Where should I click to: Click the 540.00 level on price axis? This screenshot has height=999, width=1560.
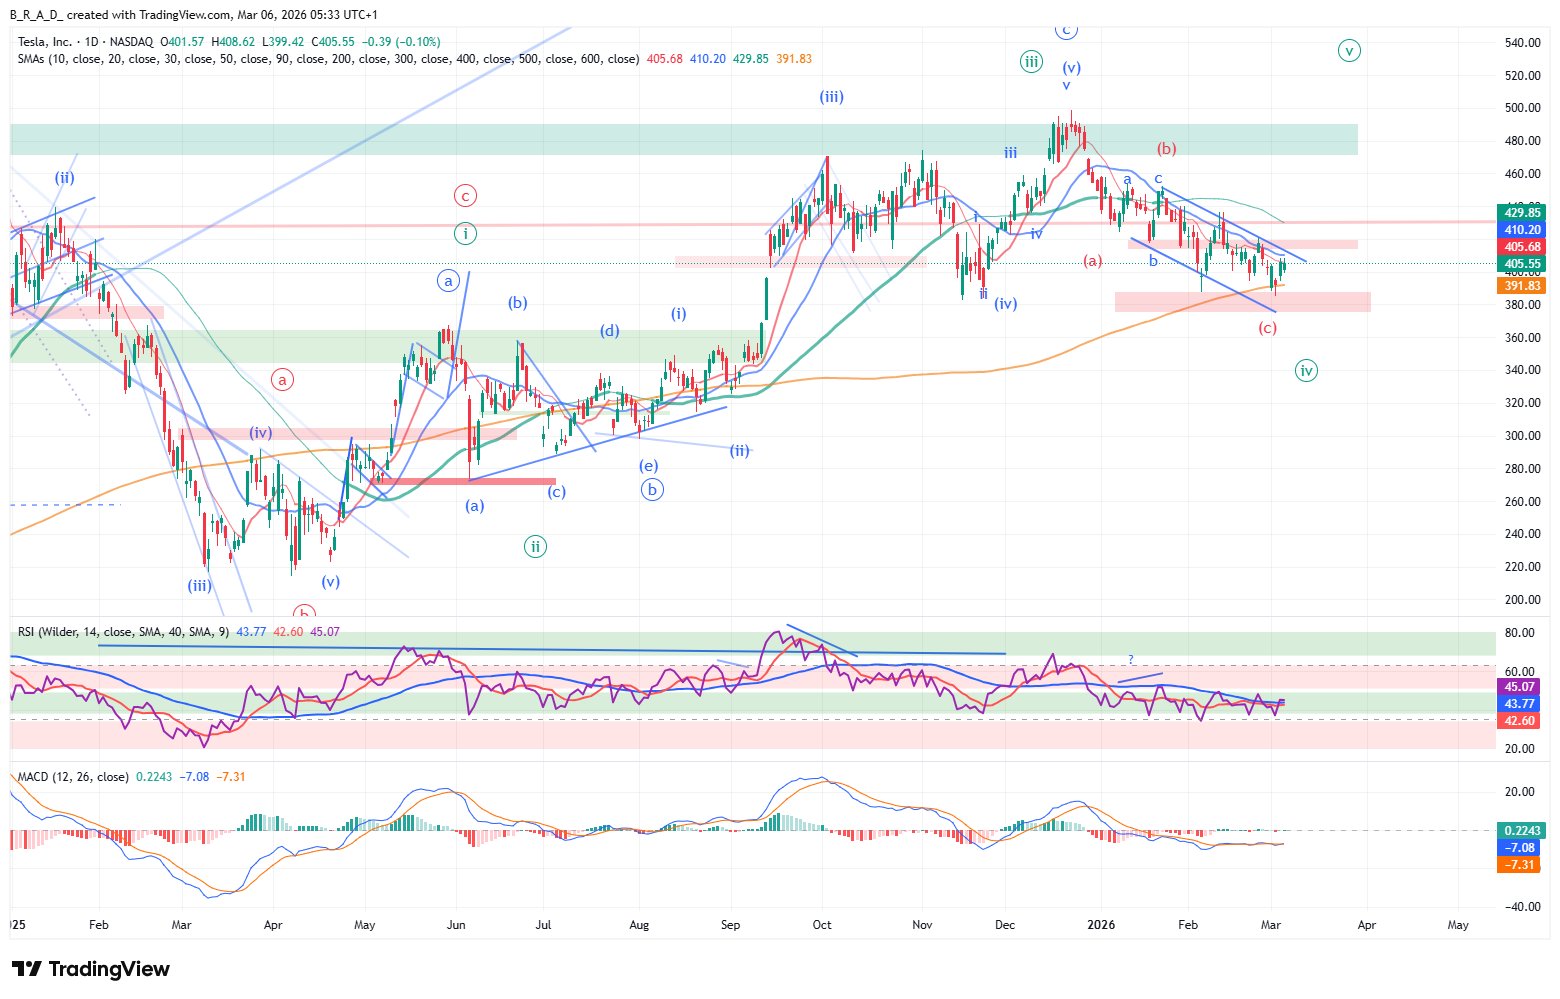click(1521, 43)
